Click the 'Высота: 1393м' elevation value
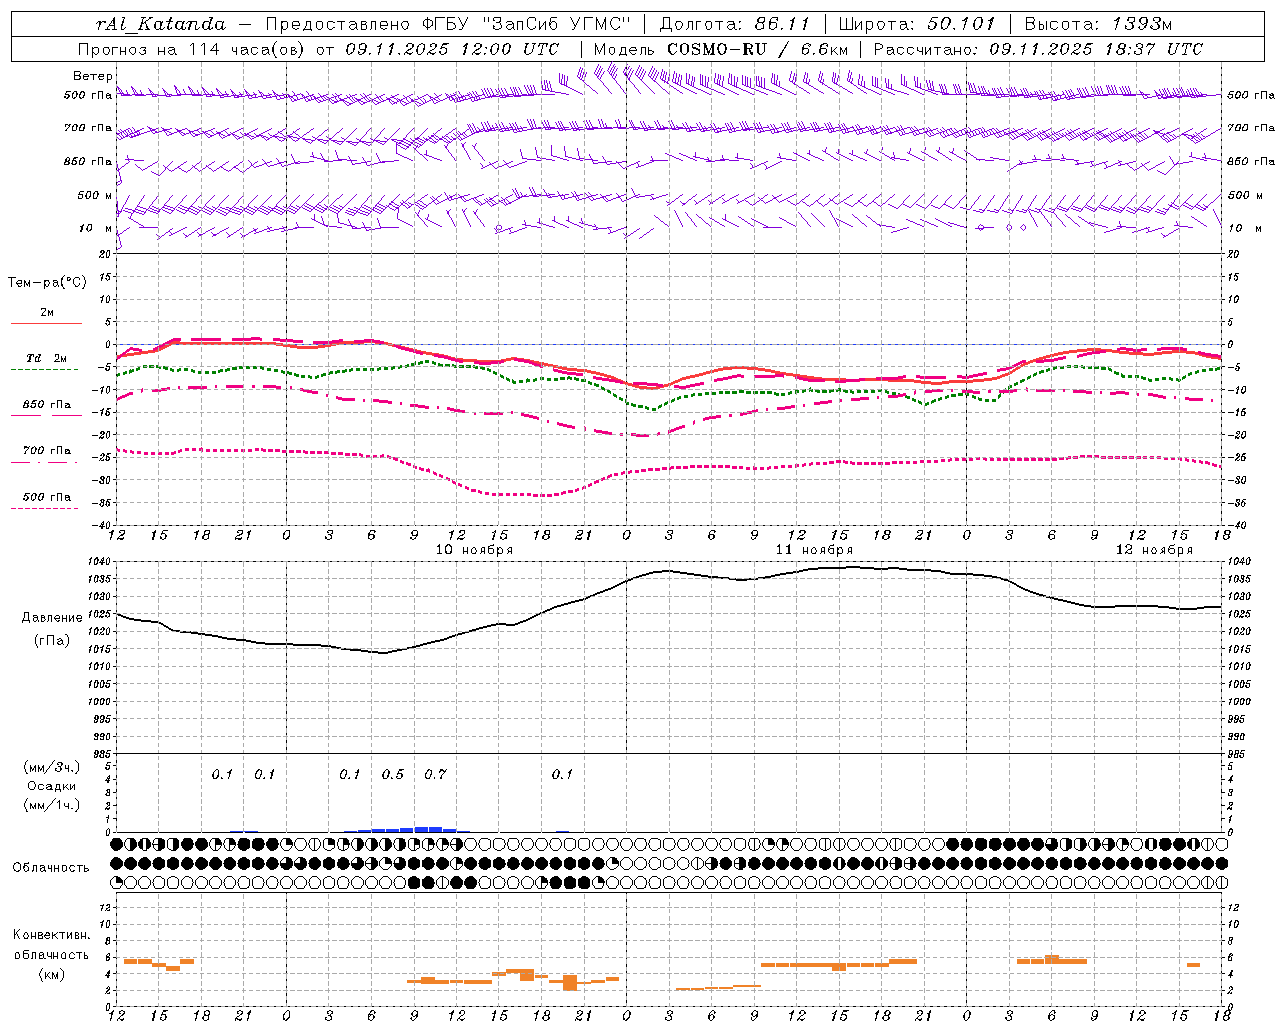 (x=1098, y=24)
